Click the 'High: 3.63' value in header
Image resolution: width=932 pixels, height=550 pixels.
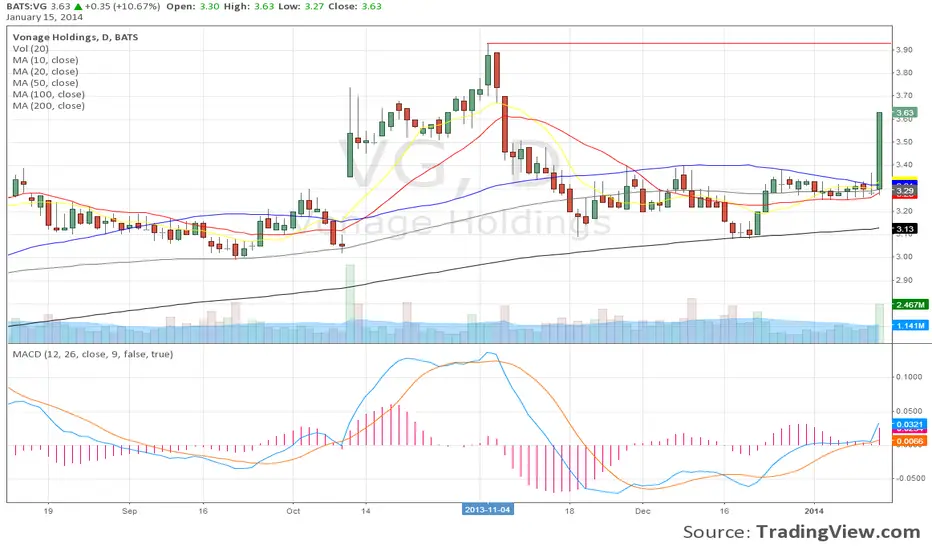[x=249, y=7]
